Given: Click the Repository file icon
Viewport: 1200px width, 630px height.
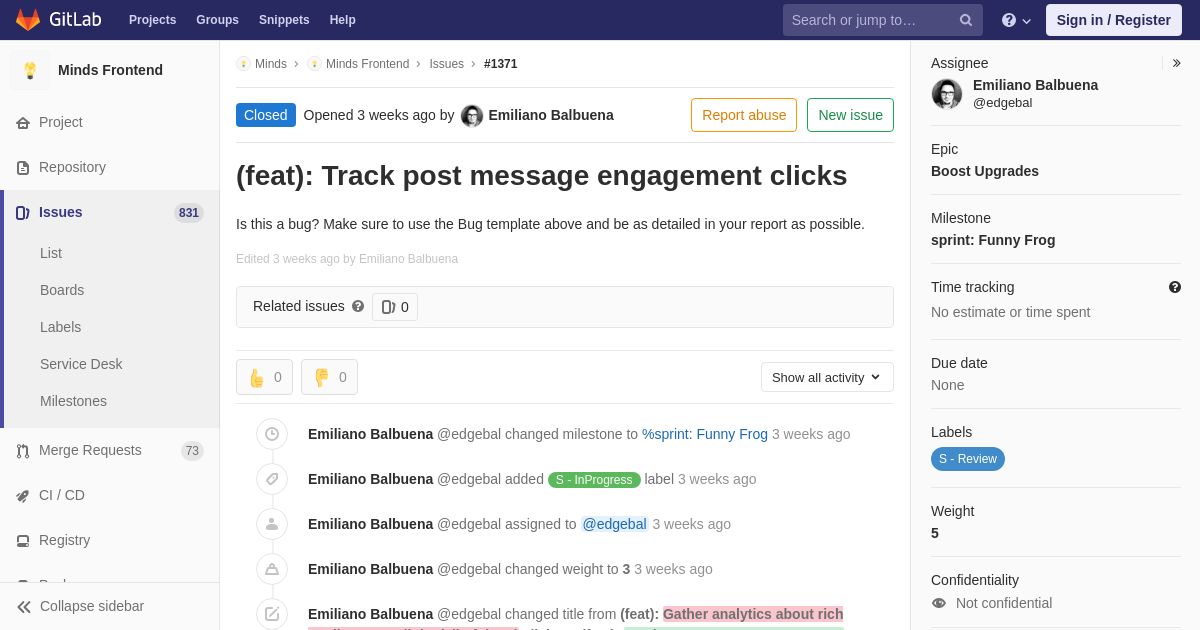Looking at the screenshot, I should 23,167.
